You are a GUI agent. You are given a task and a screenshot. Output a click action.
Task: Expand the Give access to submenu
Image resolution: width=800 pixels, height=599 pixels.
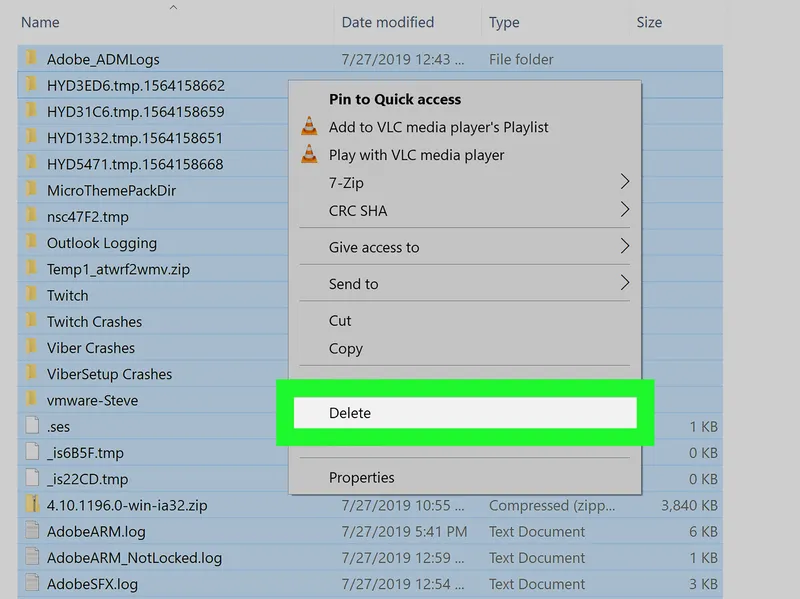point(465,247)
